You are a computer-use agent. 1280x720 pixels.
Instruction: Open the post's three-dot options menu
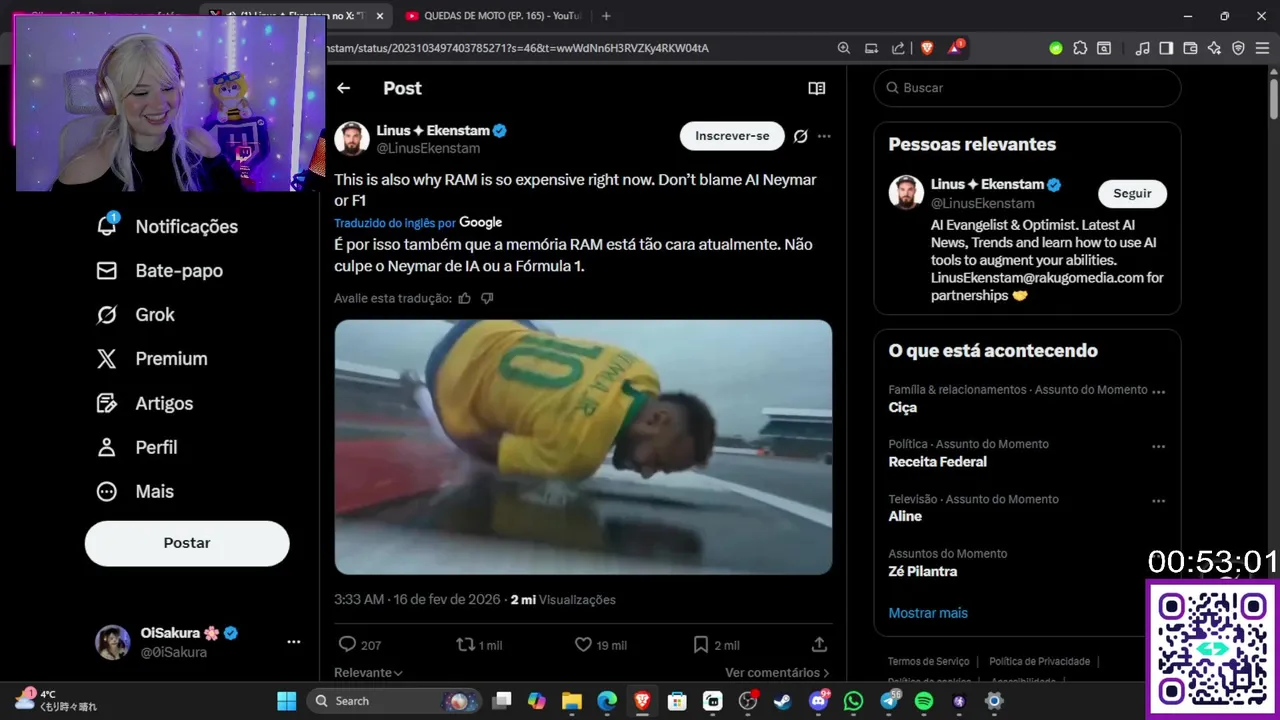click(824, 136)
